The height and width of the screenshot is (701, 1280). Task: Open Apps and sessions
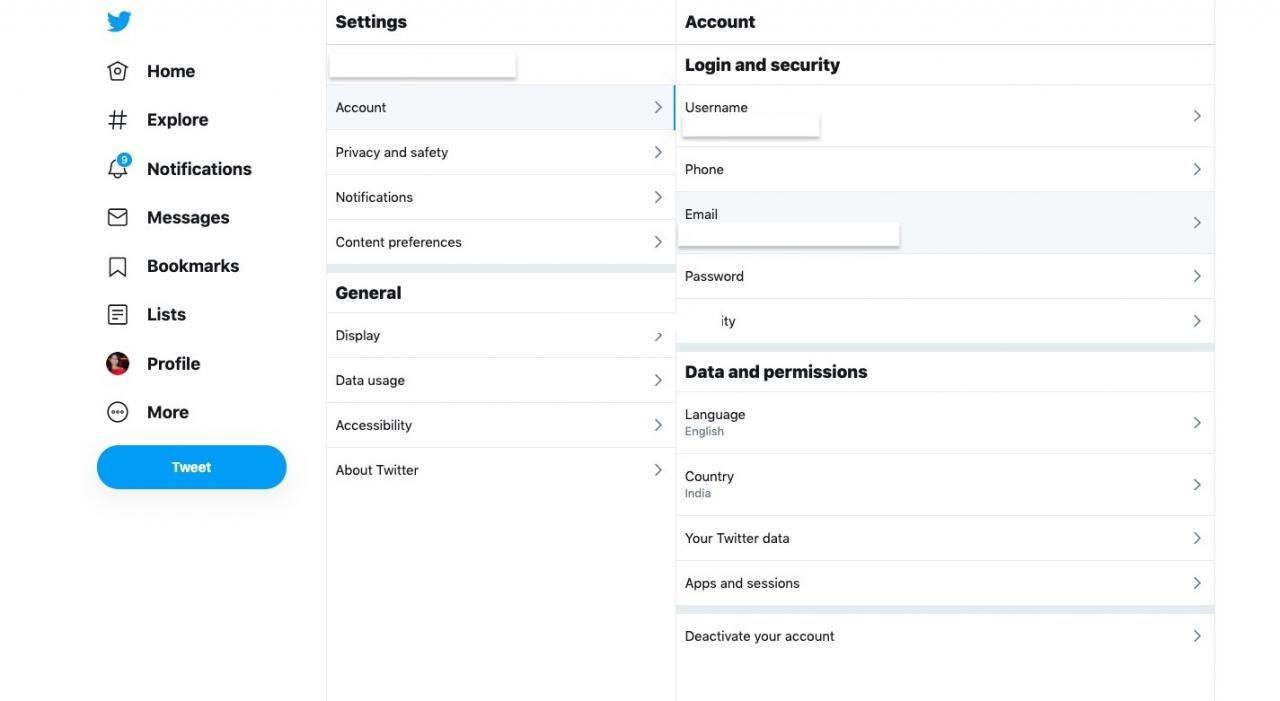(x=945, y=583)
